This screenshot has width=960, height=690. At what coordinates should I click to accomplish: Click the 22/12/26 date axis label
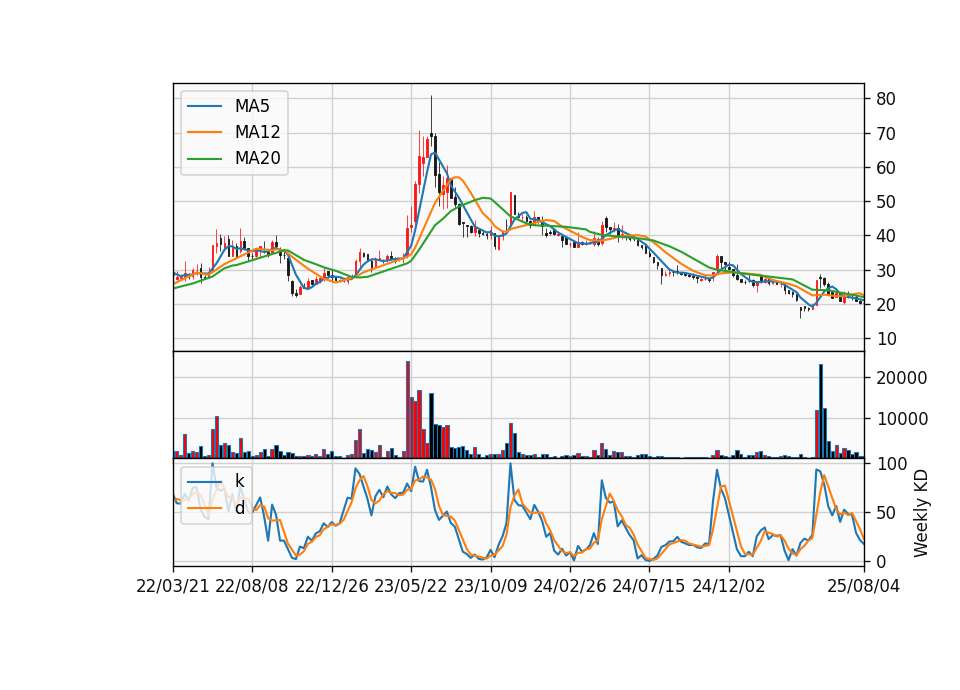click(332, 586)
